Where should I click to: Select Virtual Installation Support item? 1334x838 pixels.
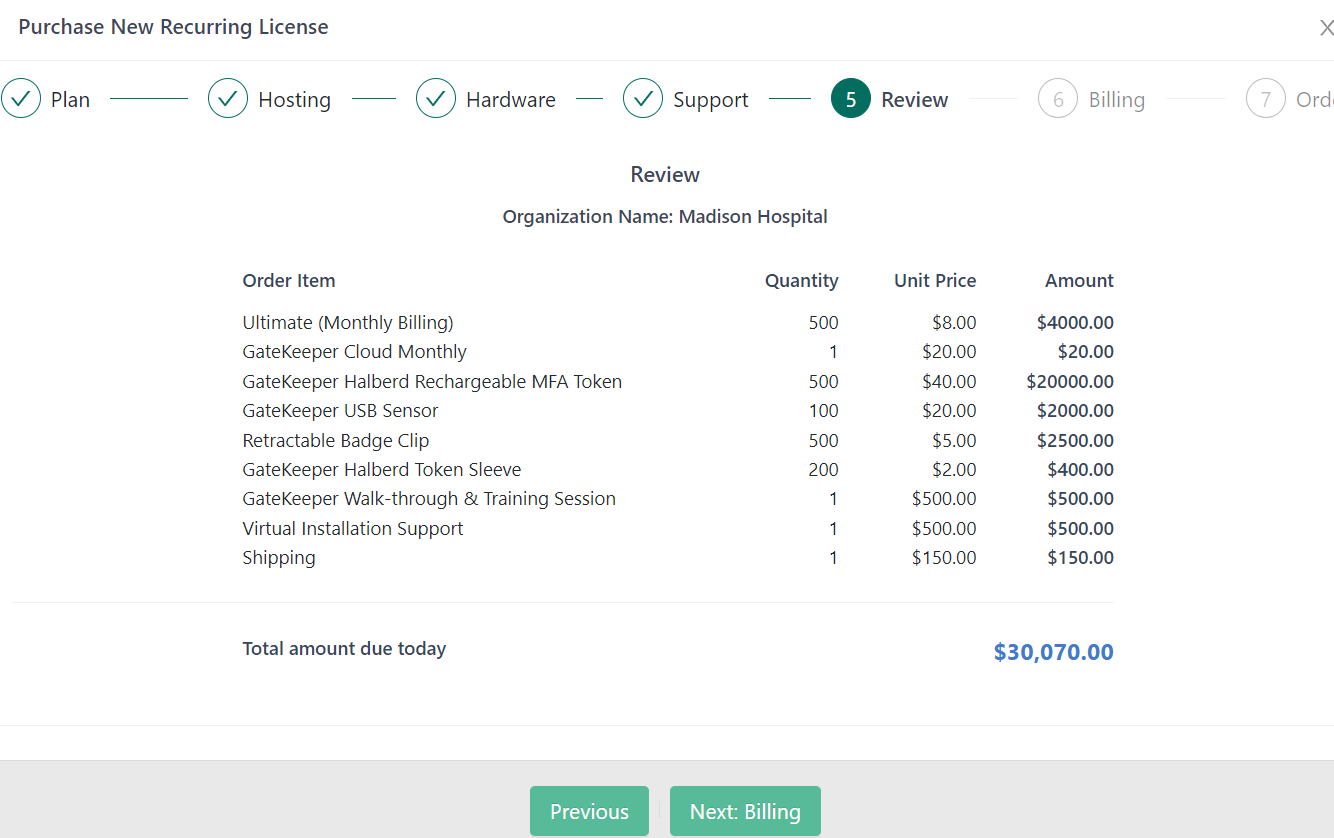(x=353, y=529)
